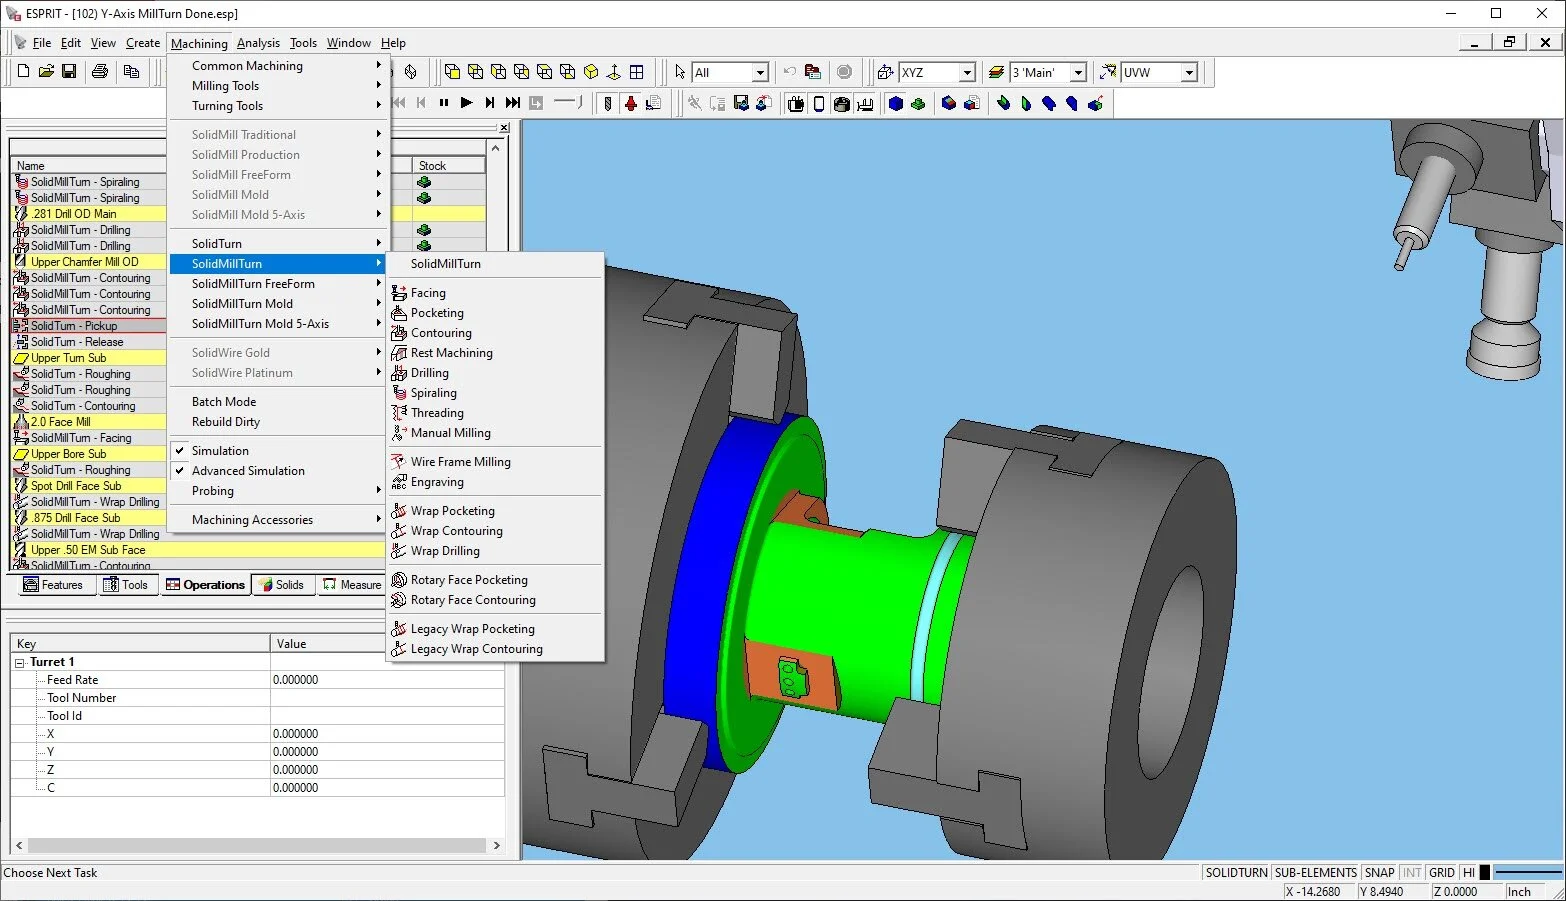Expand Milling Tools submenu
The image size is (1566, 901).
(x=278, y=86)
